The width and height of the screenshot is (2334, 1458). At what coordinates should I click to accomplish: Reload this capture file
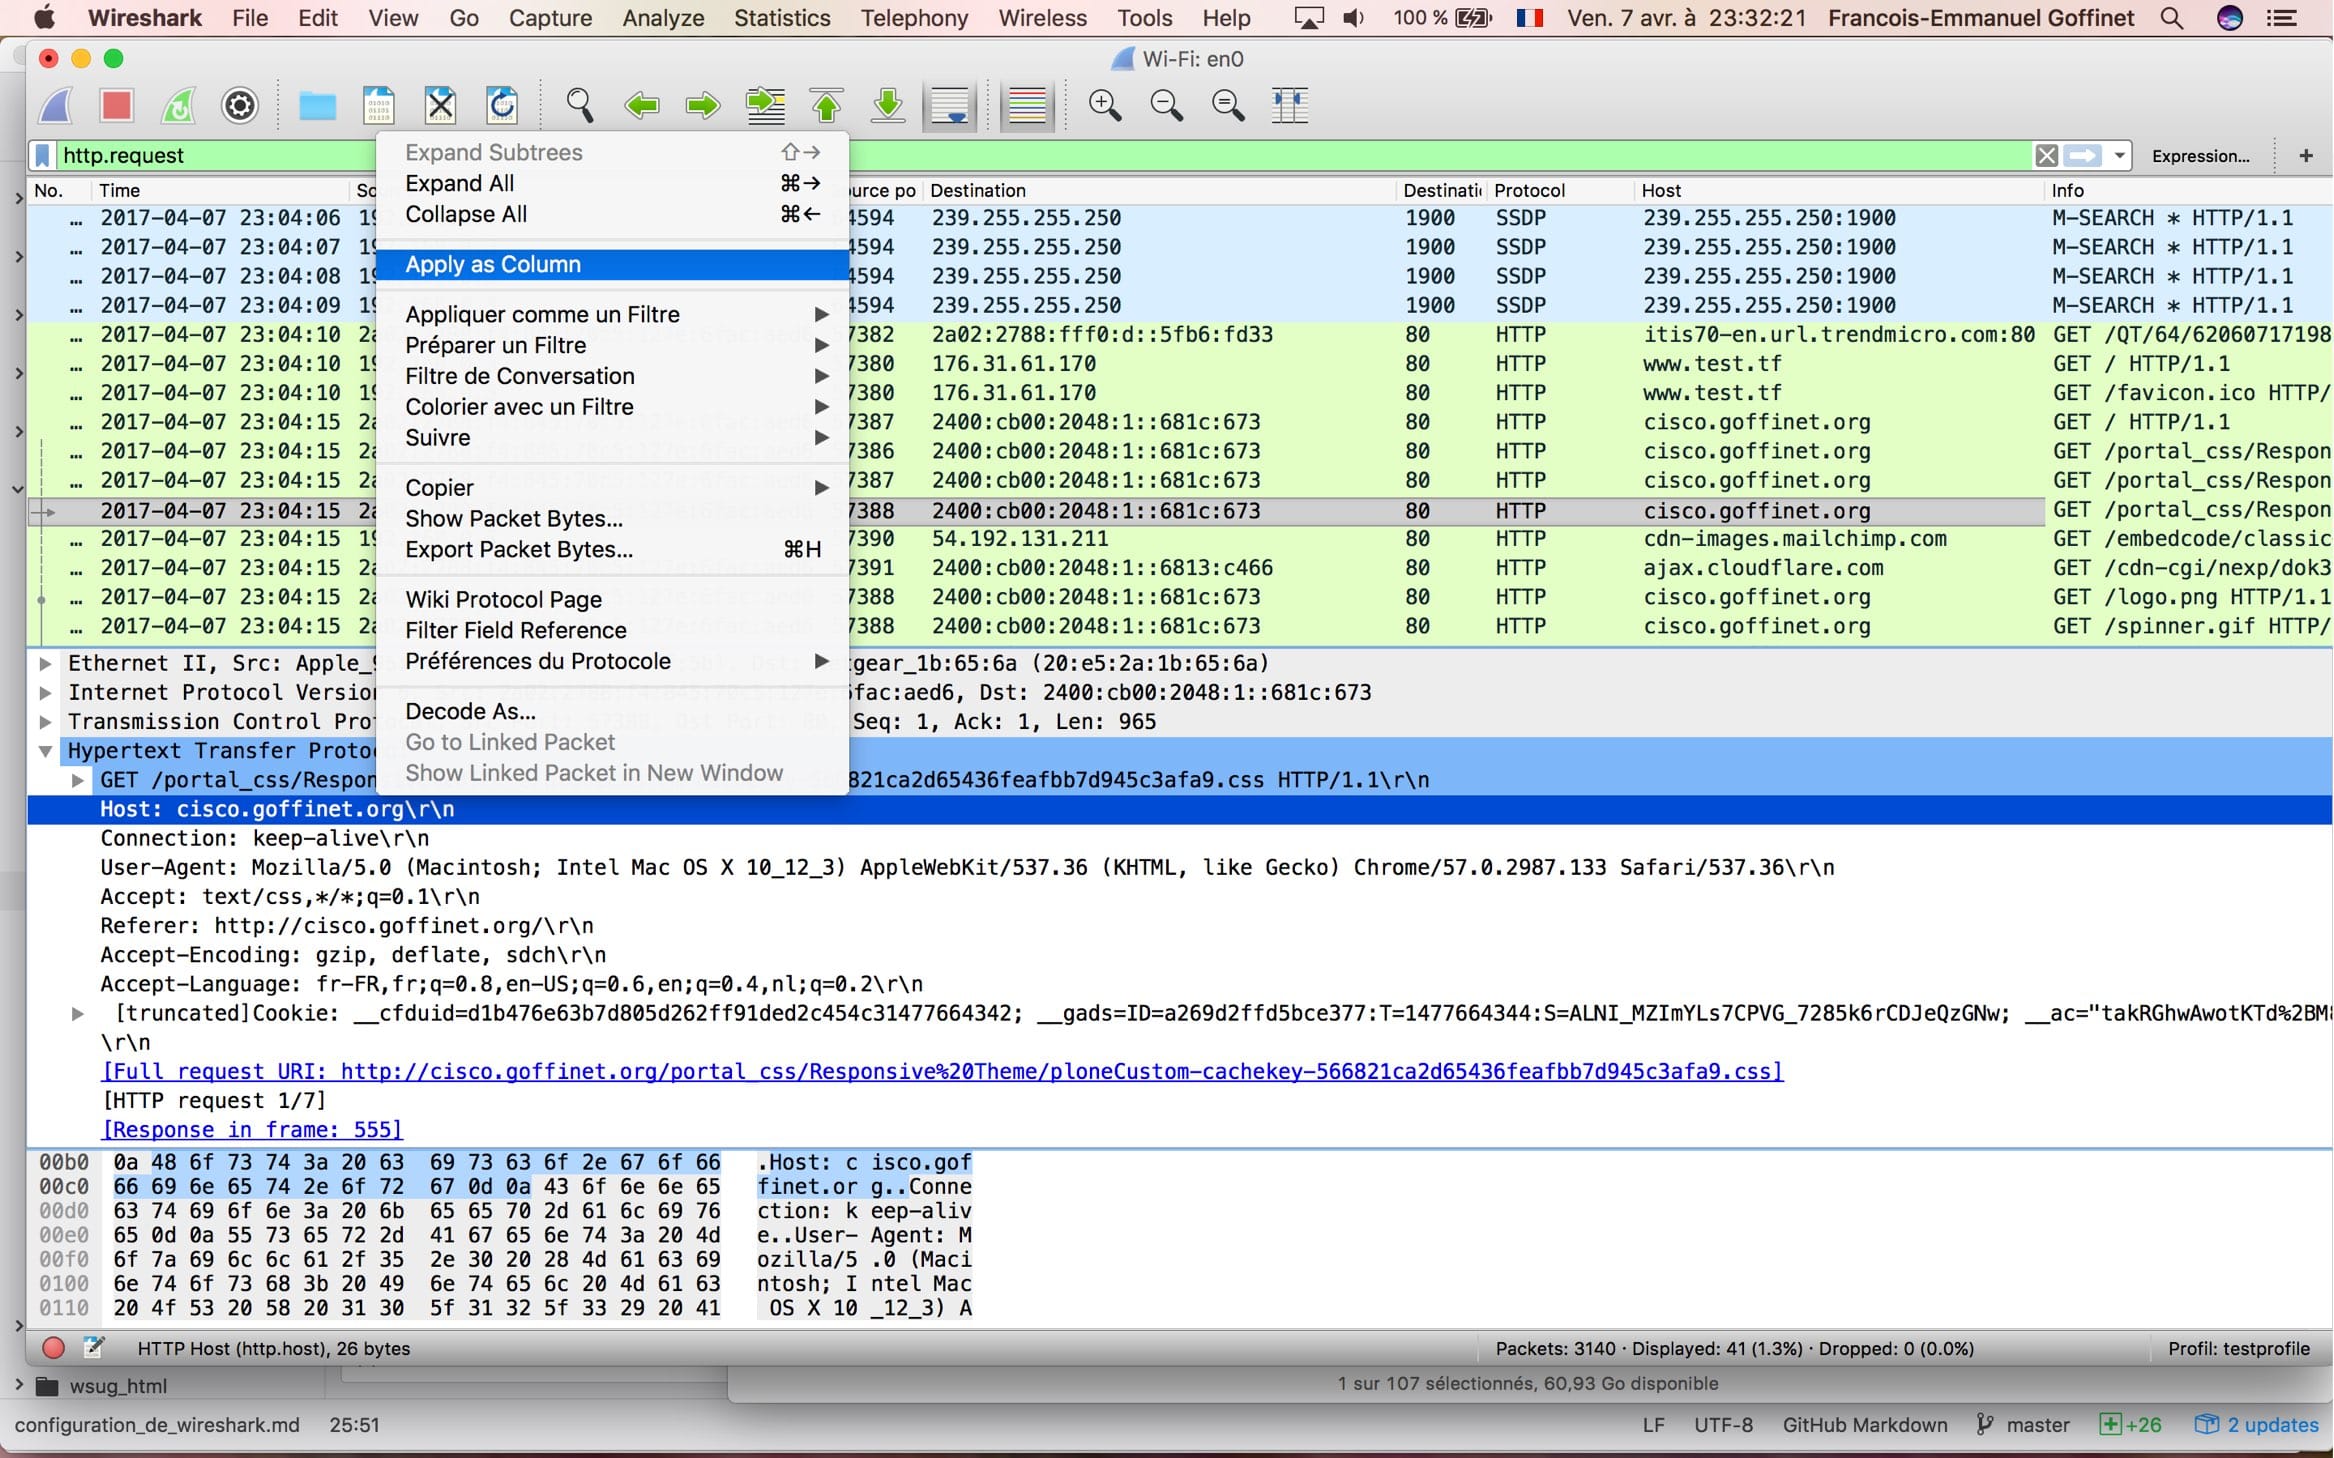coord(502,105)
